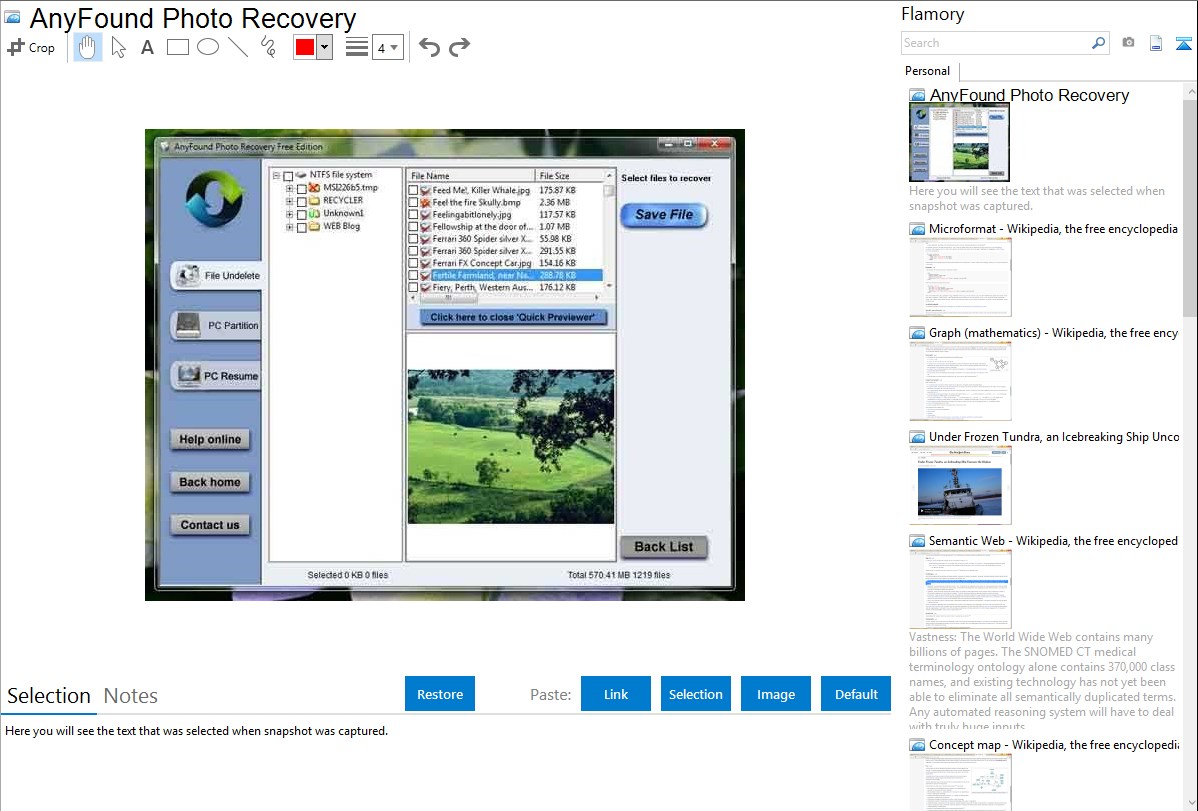Paste as Image
This screenshot has width=1198, height=811.
coord(775,694)
